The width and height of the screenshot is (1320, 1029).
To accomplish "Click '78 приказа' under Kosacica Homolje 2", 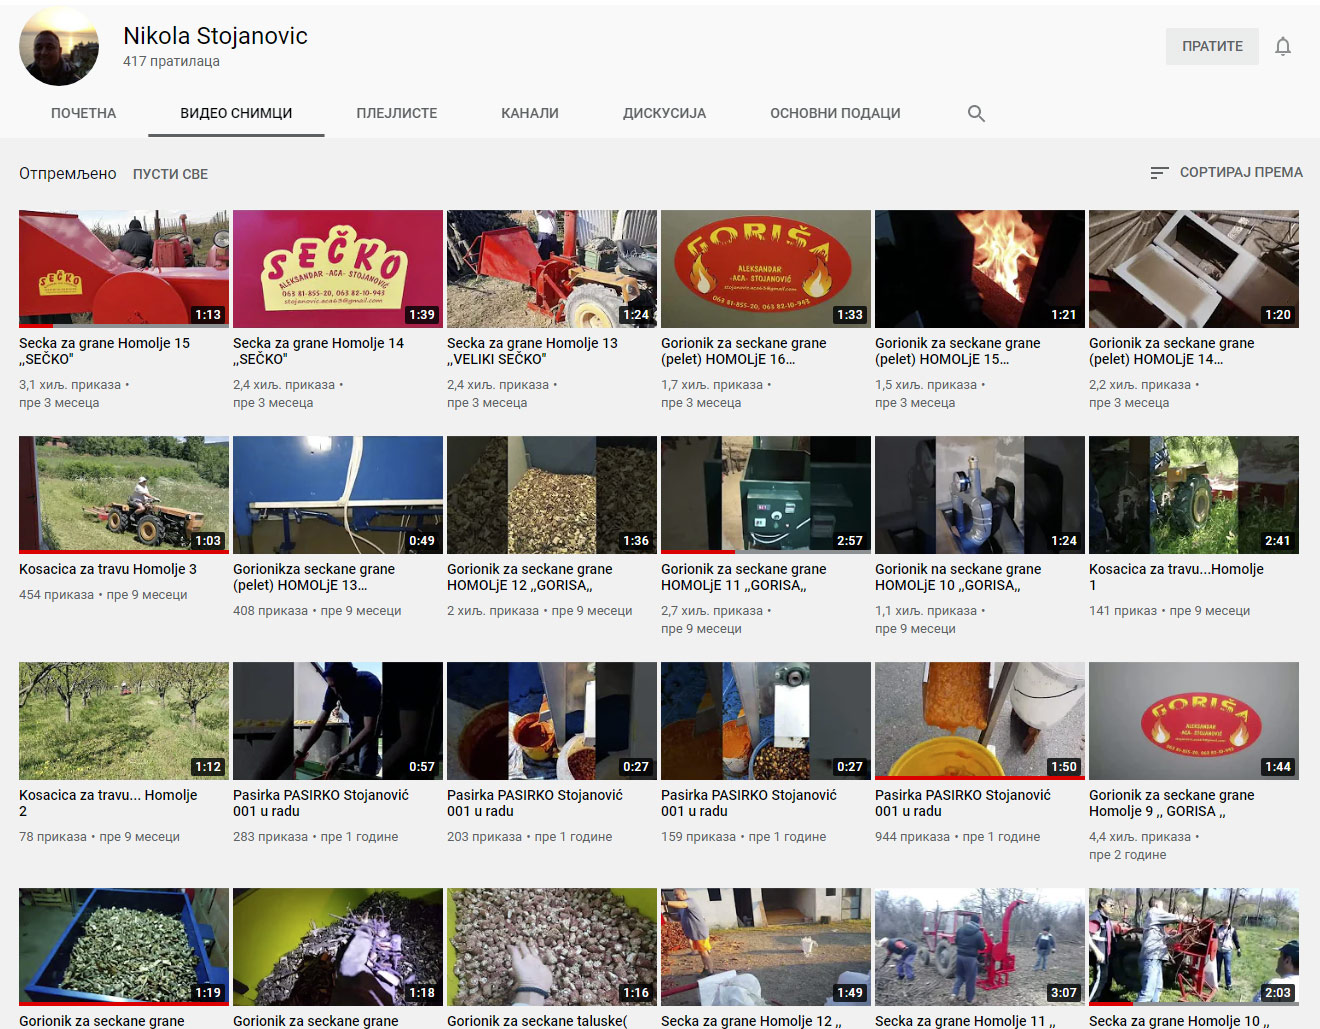I will coord(53,837).
